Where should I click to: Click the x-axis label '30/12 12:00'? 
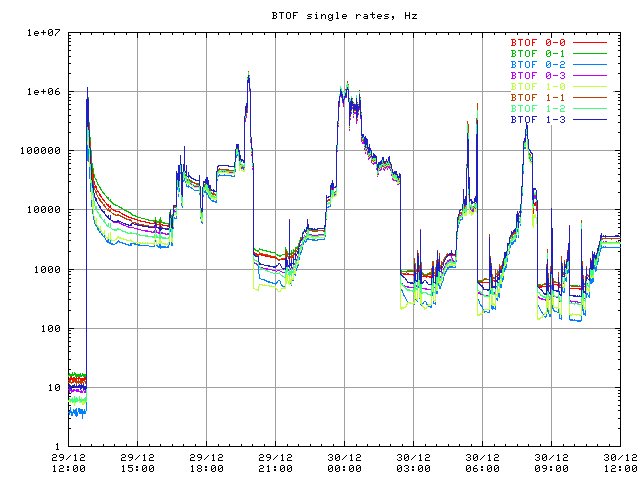tap(620, 463)
